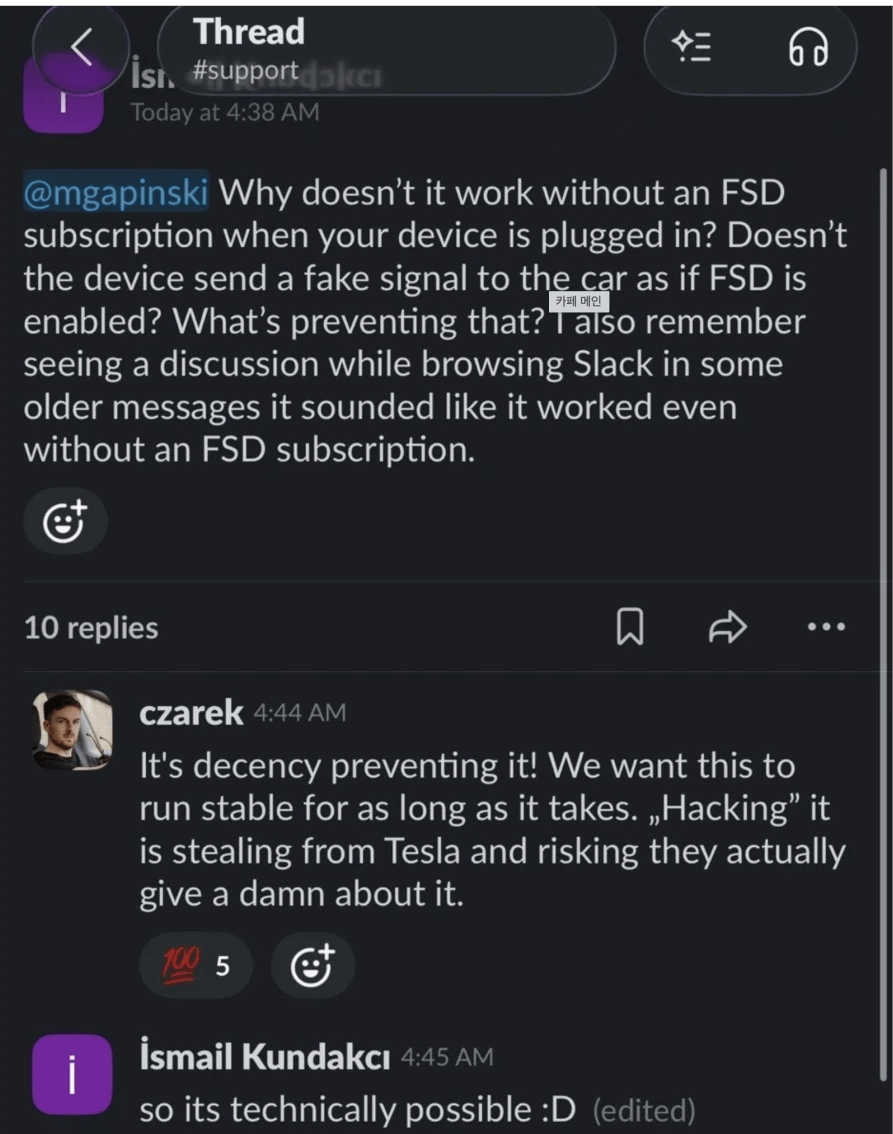893x1134 pixels.
Task: Save the thread using the bookmark icon
Action: pyautogui.click(x=630, y=627)
